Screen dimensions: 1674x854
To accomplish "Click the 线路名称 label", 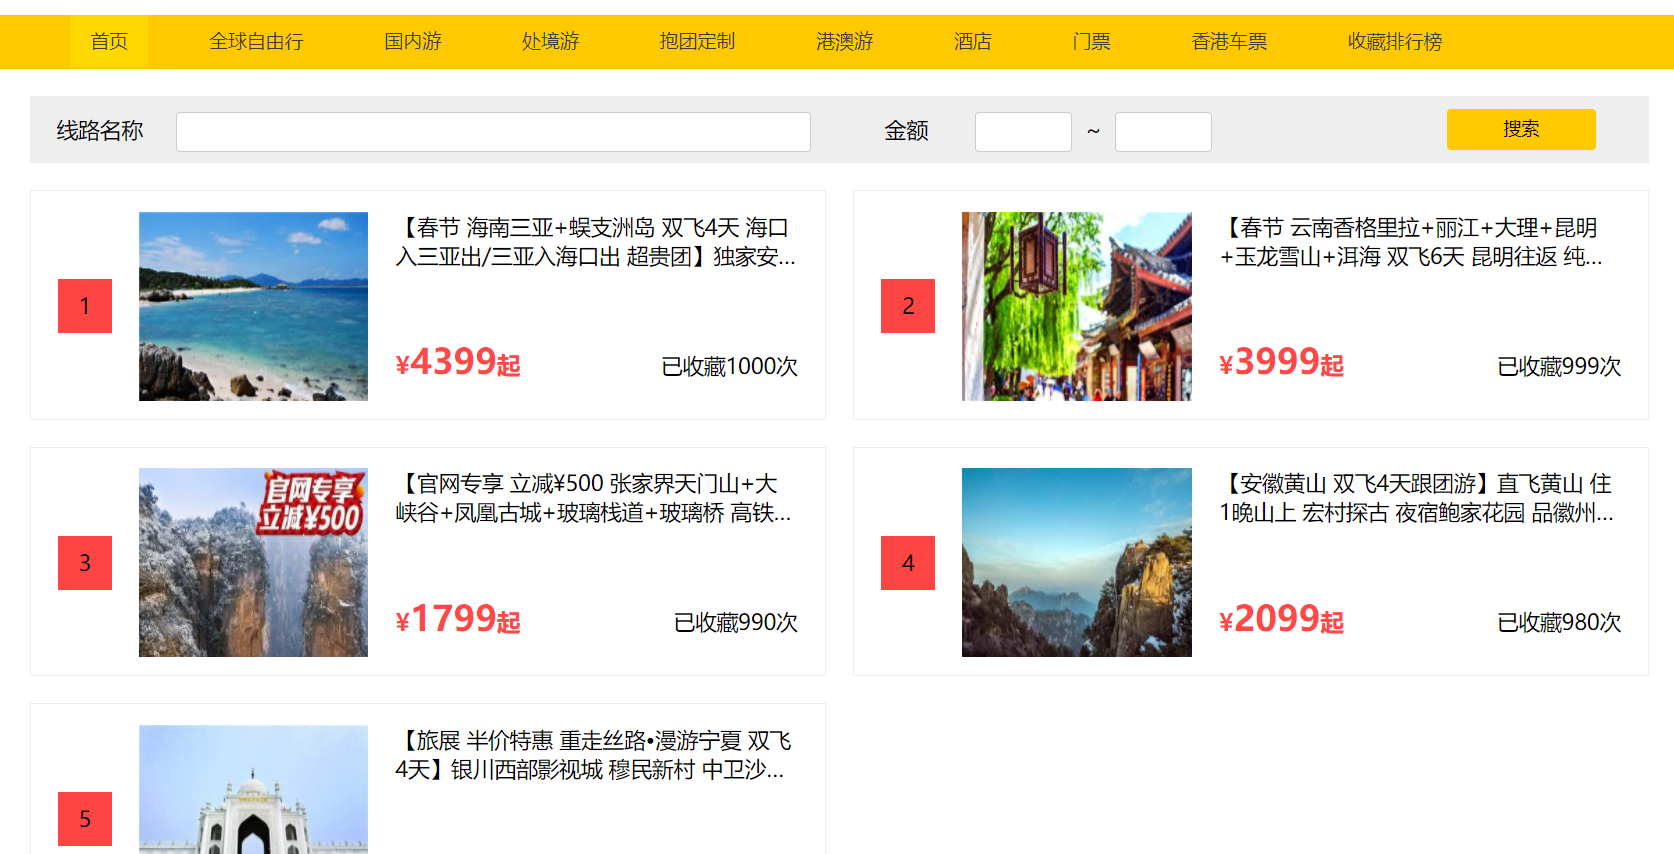I will point(100,131).
